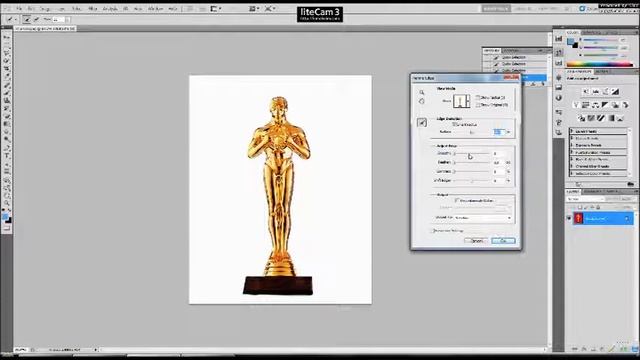Screen dimensions: 640x360
Task: Click the Brightness/Contrast adjustment icon
Action: point(586,92)
